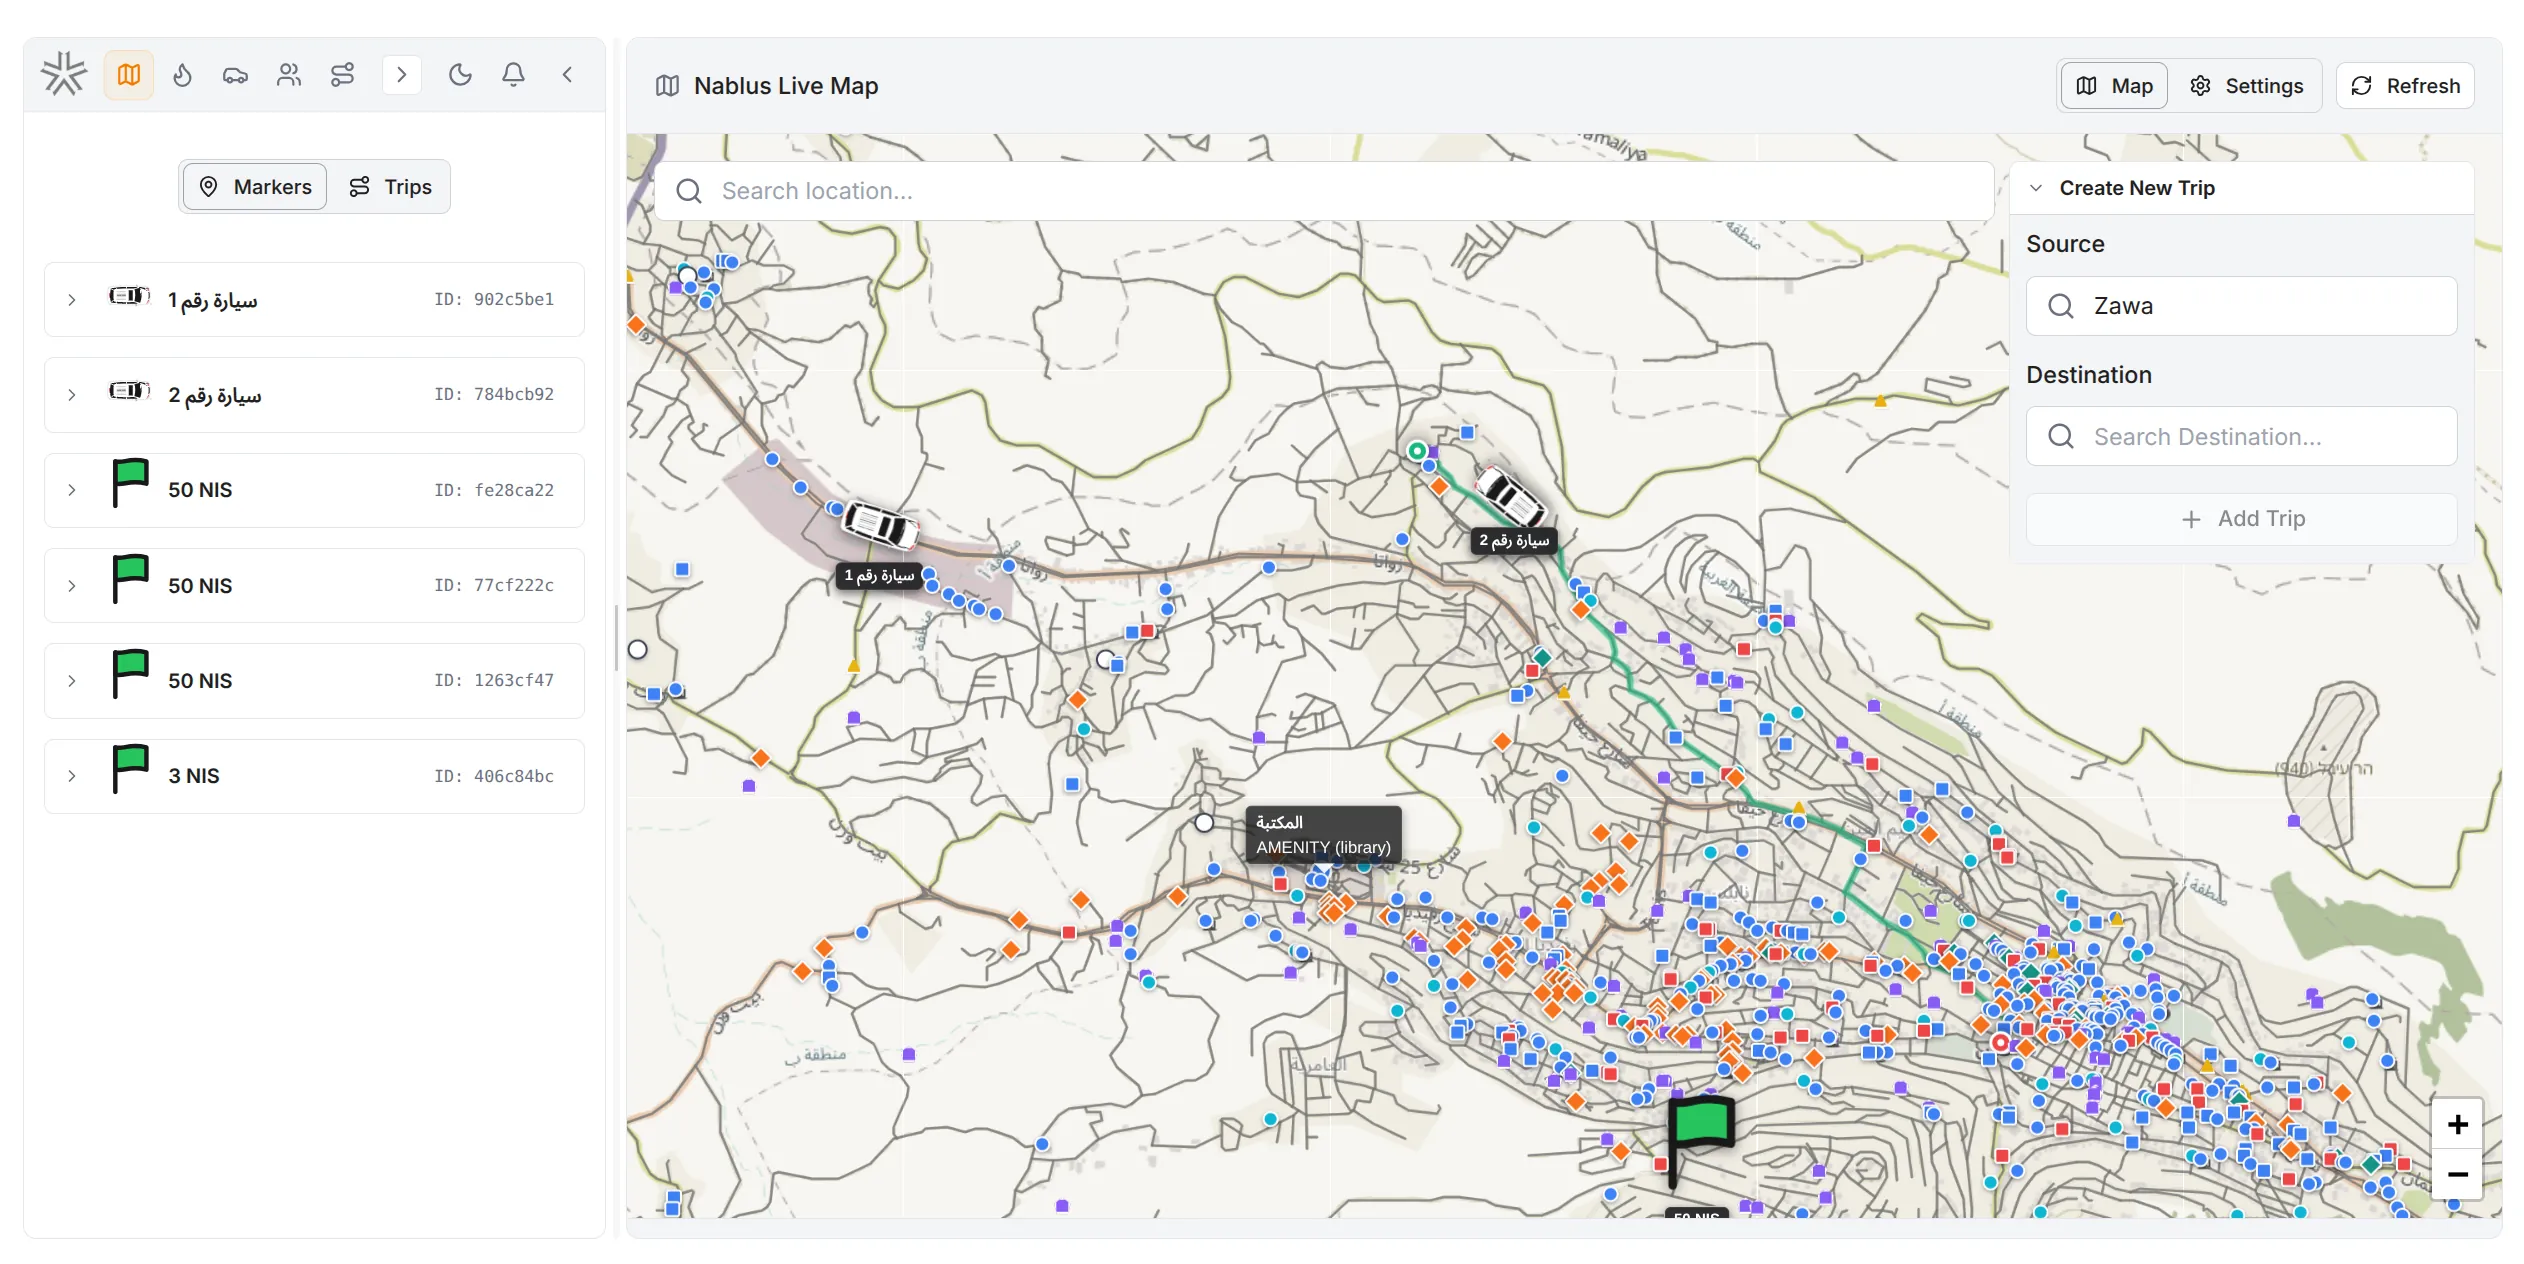Select ID: 784bcb92 text

tap(494, 394)
